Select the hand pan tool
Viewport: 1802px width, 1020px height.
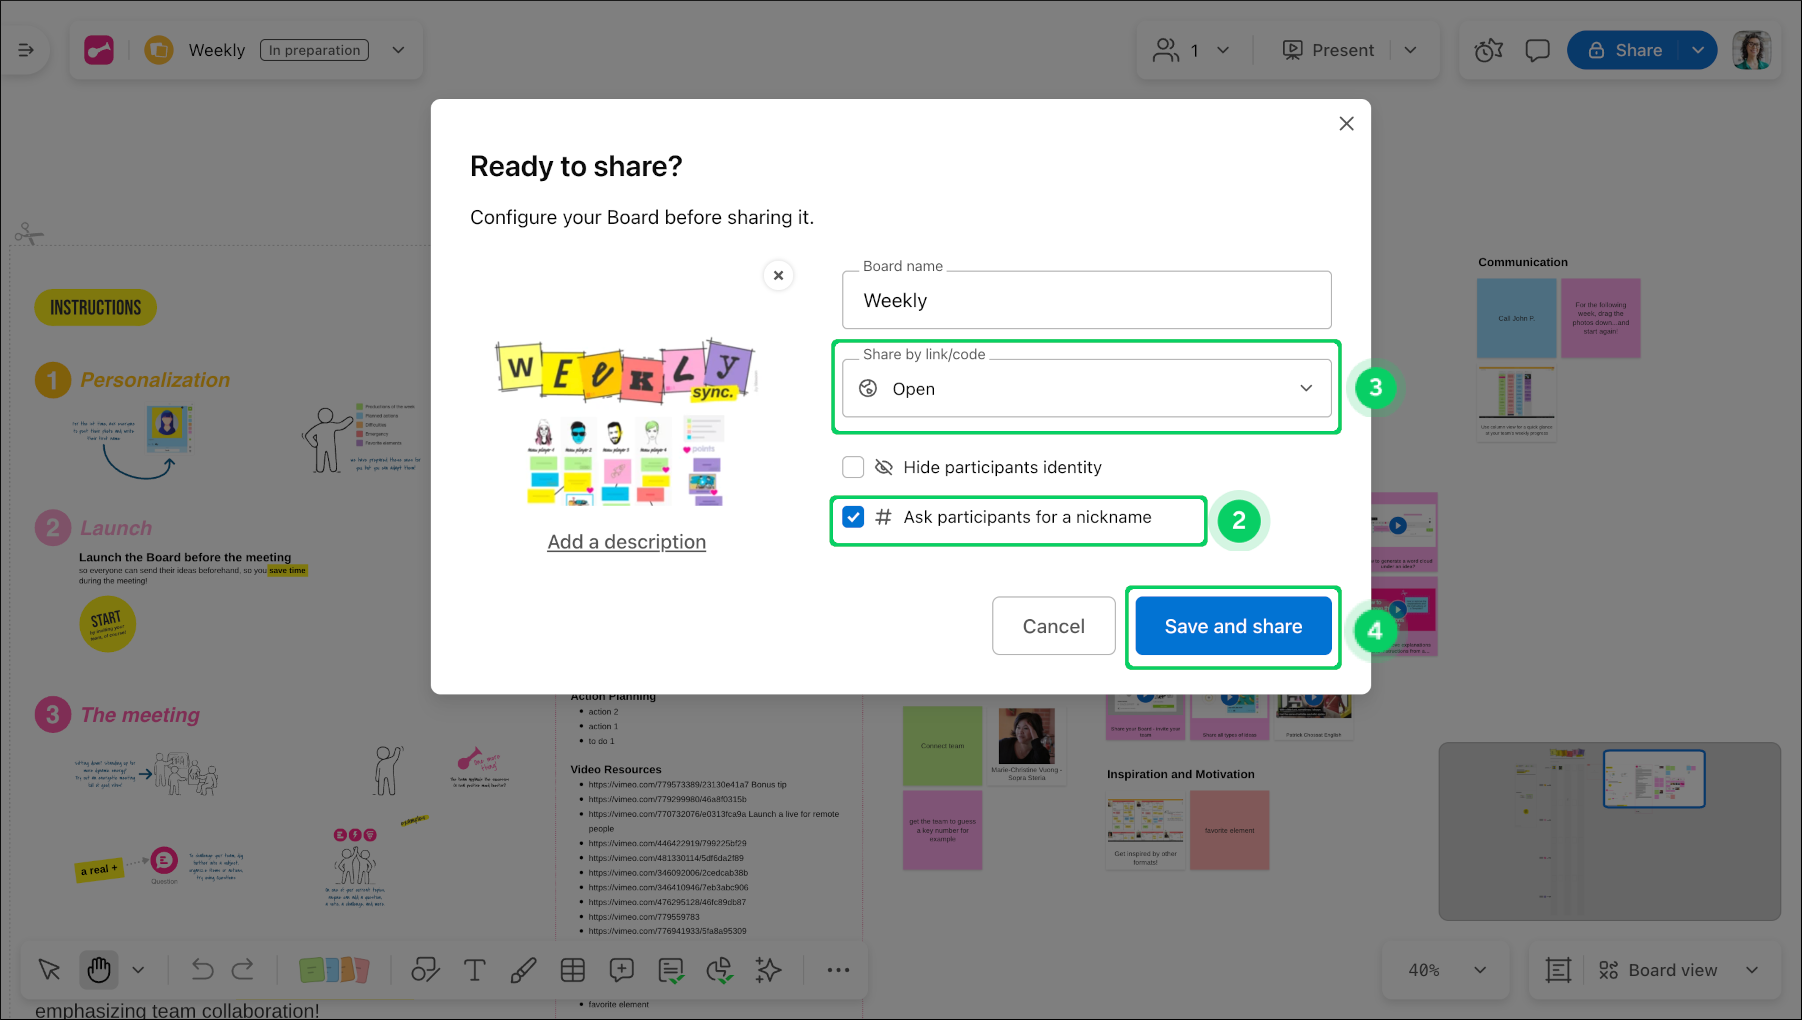(x=99, y=969)
